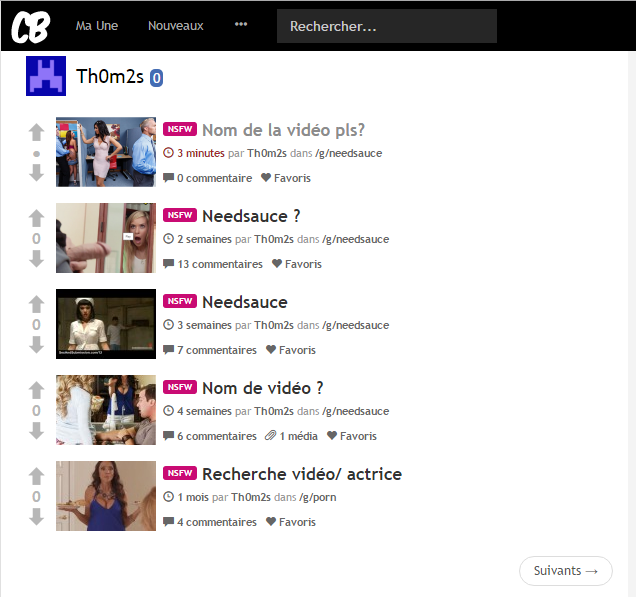
Task: Open the 'Recherche vidéo/ actrice' post title
Action: tap(301, 474)
